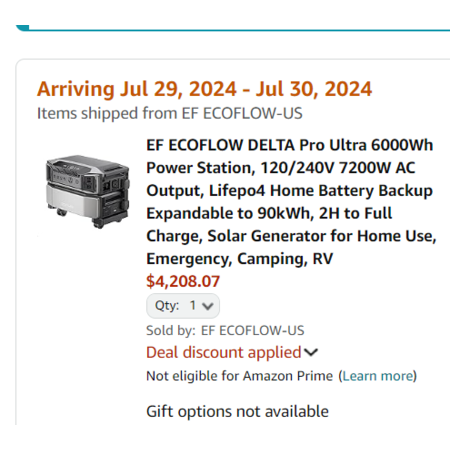This screenshot has width=450, height=450.
Task: Open the Qty quantity dropdown
Action: click(183, 306)
